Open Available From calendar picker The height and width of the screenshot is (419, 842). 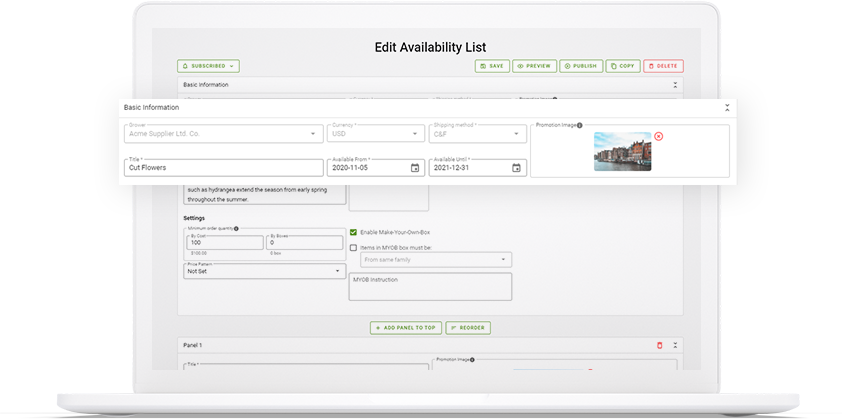tap(415, 168)
